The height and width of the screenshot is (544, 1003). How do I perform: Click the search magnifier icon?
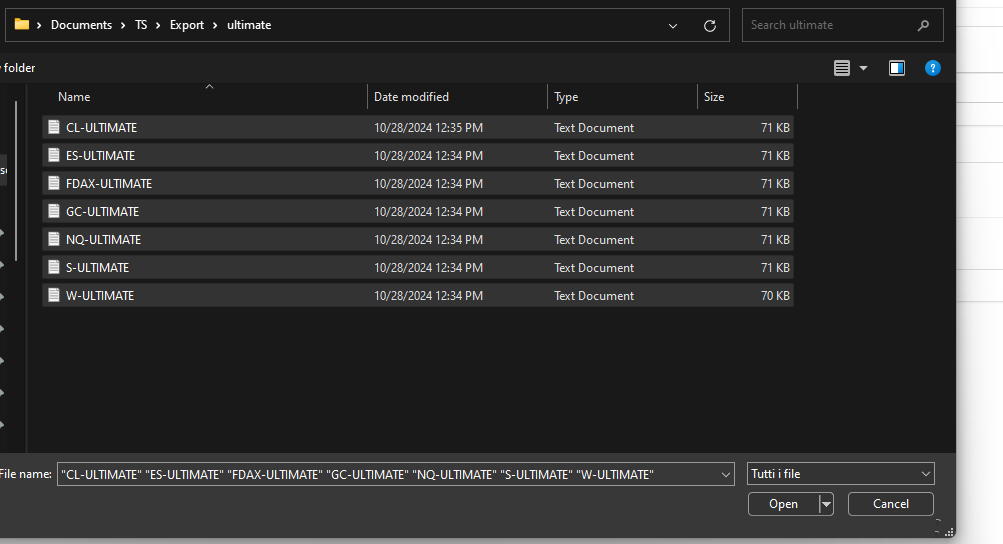pyautogui.click(x=922, y=26)
